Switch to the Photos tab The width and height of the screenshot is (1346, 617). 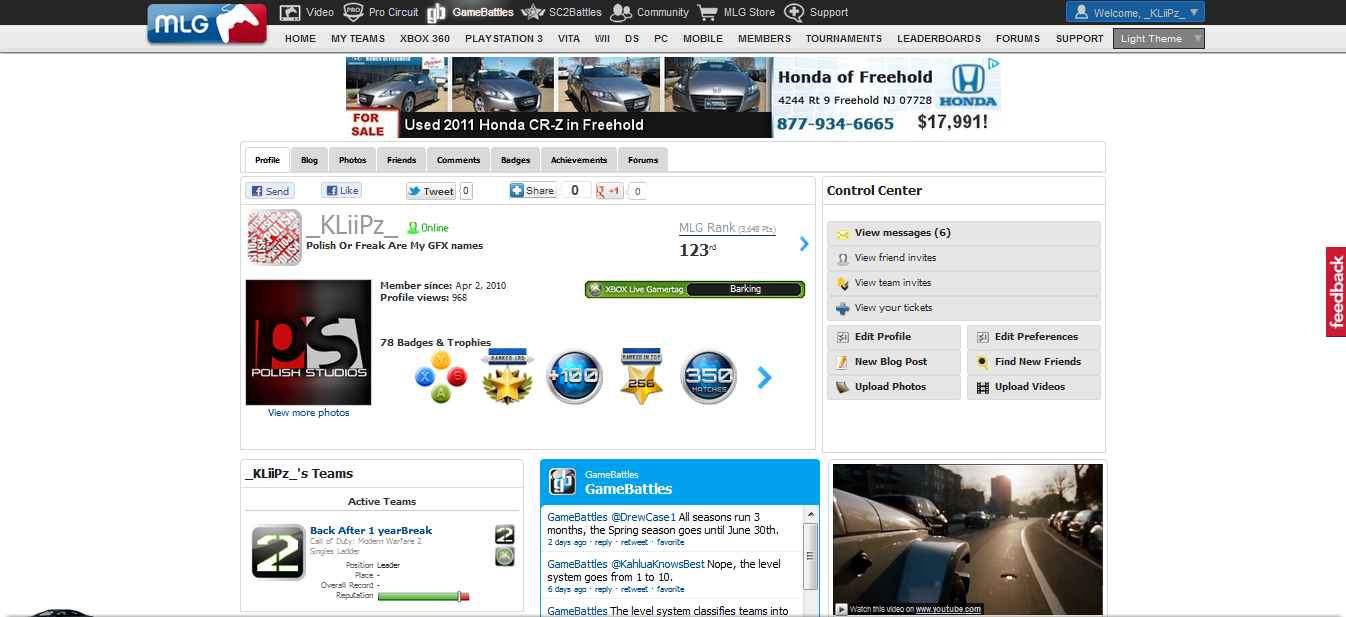[352, 160]
